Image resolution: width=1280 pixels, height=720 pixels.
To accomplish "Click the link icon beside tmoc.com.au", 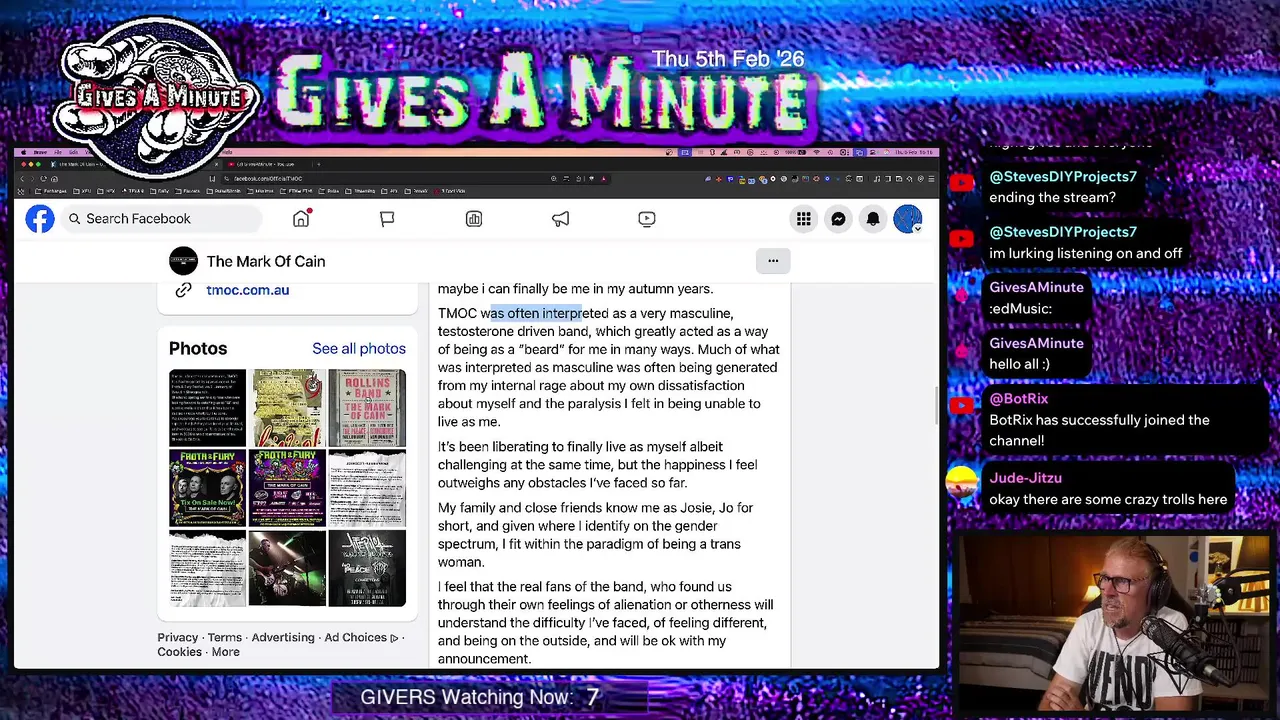I will tap(183, 290).
